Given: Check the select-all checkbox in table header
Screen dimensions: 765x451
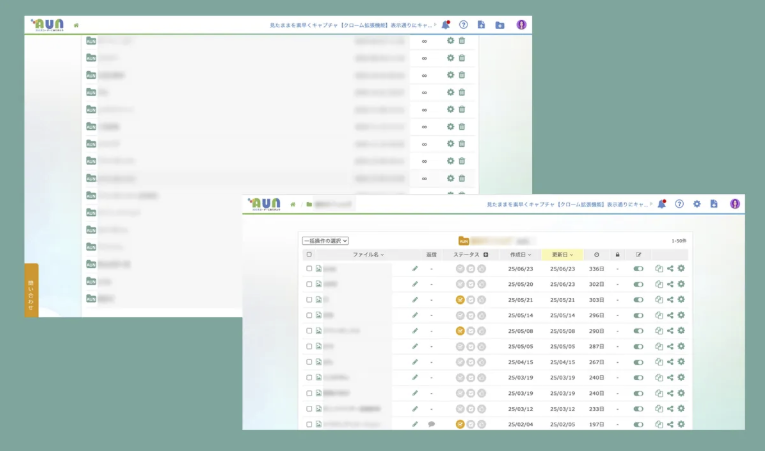Looking at the screenshot, I should [309, 255].
